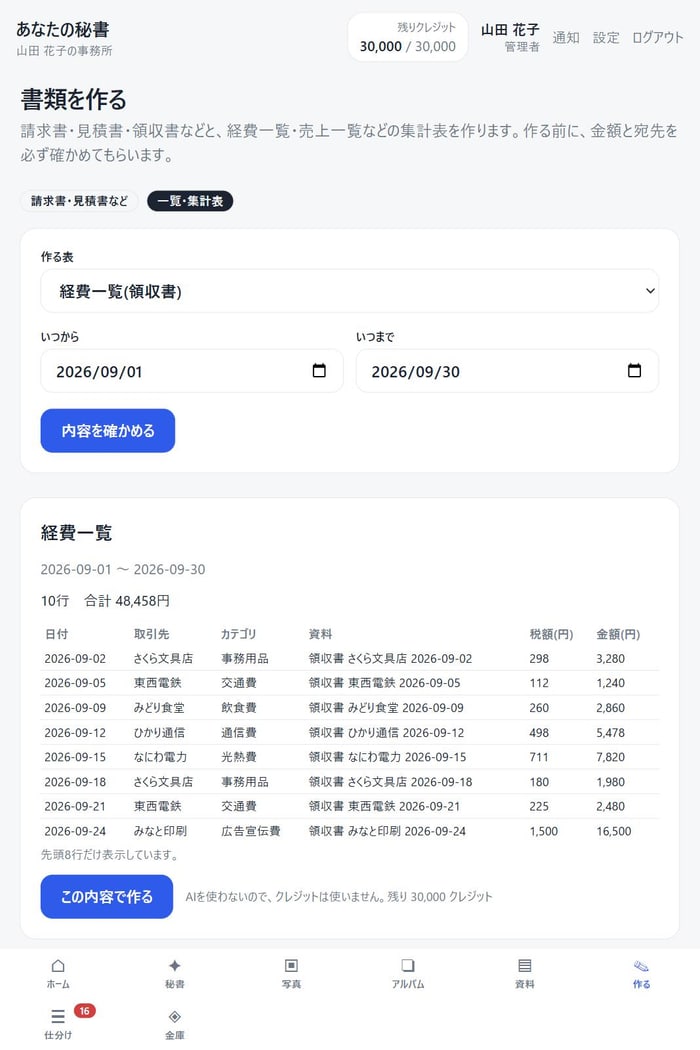The width and height of the screenshot is (700, 1050).
Task: Click the あなたの秘書 app title
Action: pyautogui.click(x=63, y=29)
